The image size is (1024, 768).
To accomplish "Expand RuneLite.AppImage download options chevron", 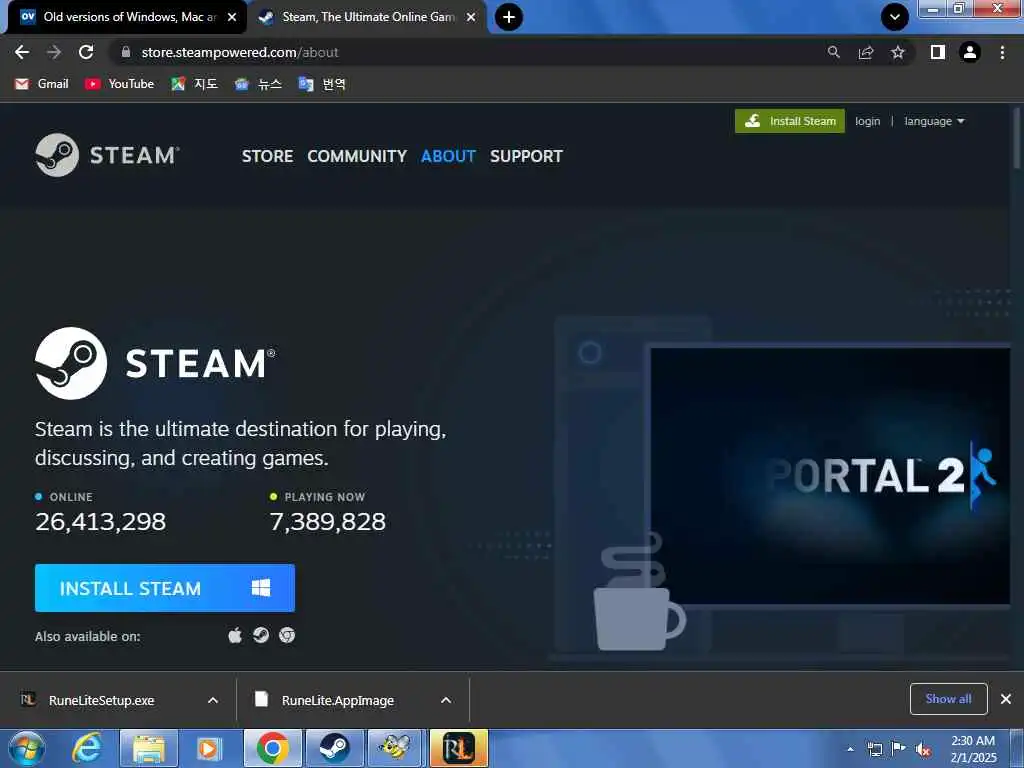I will click(446, 700).
